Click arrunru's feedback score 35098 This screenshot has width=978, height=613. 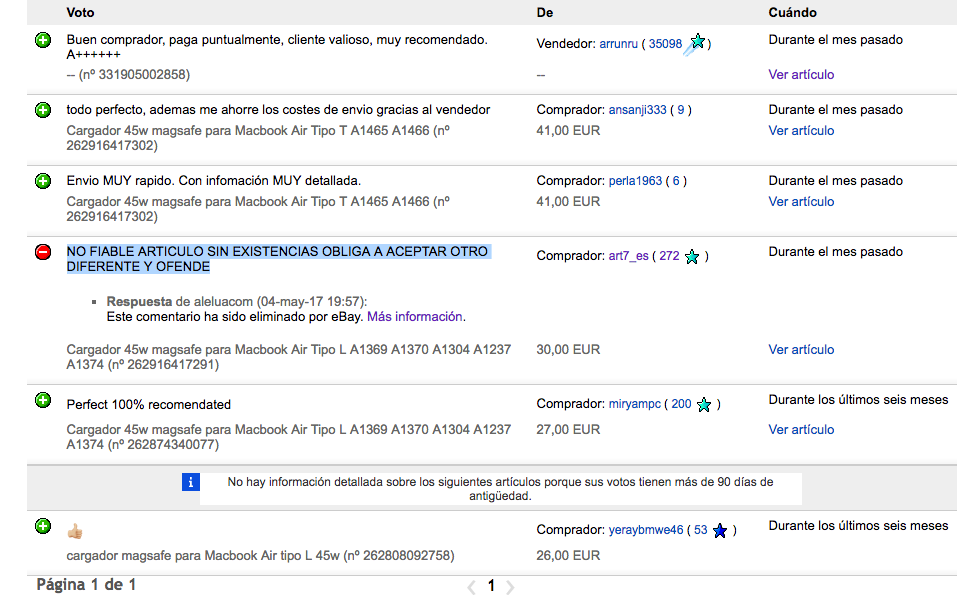point(665,44)
